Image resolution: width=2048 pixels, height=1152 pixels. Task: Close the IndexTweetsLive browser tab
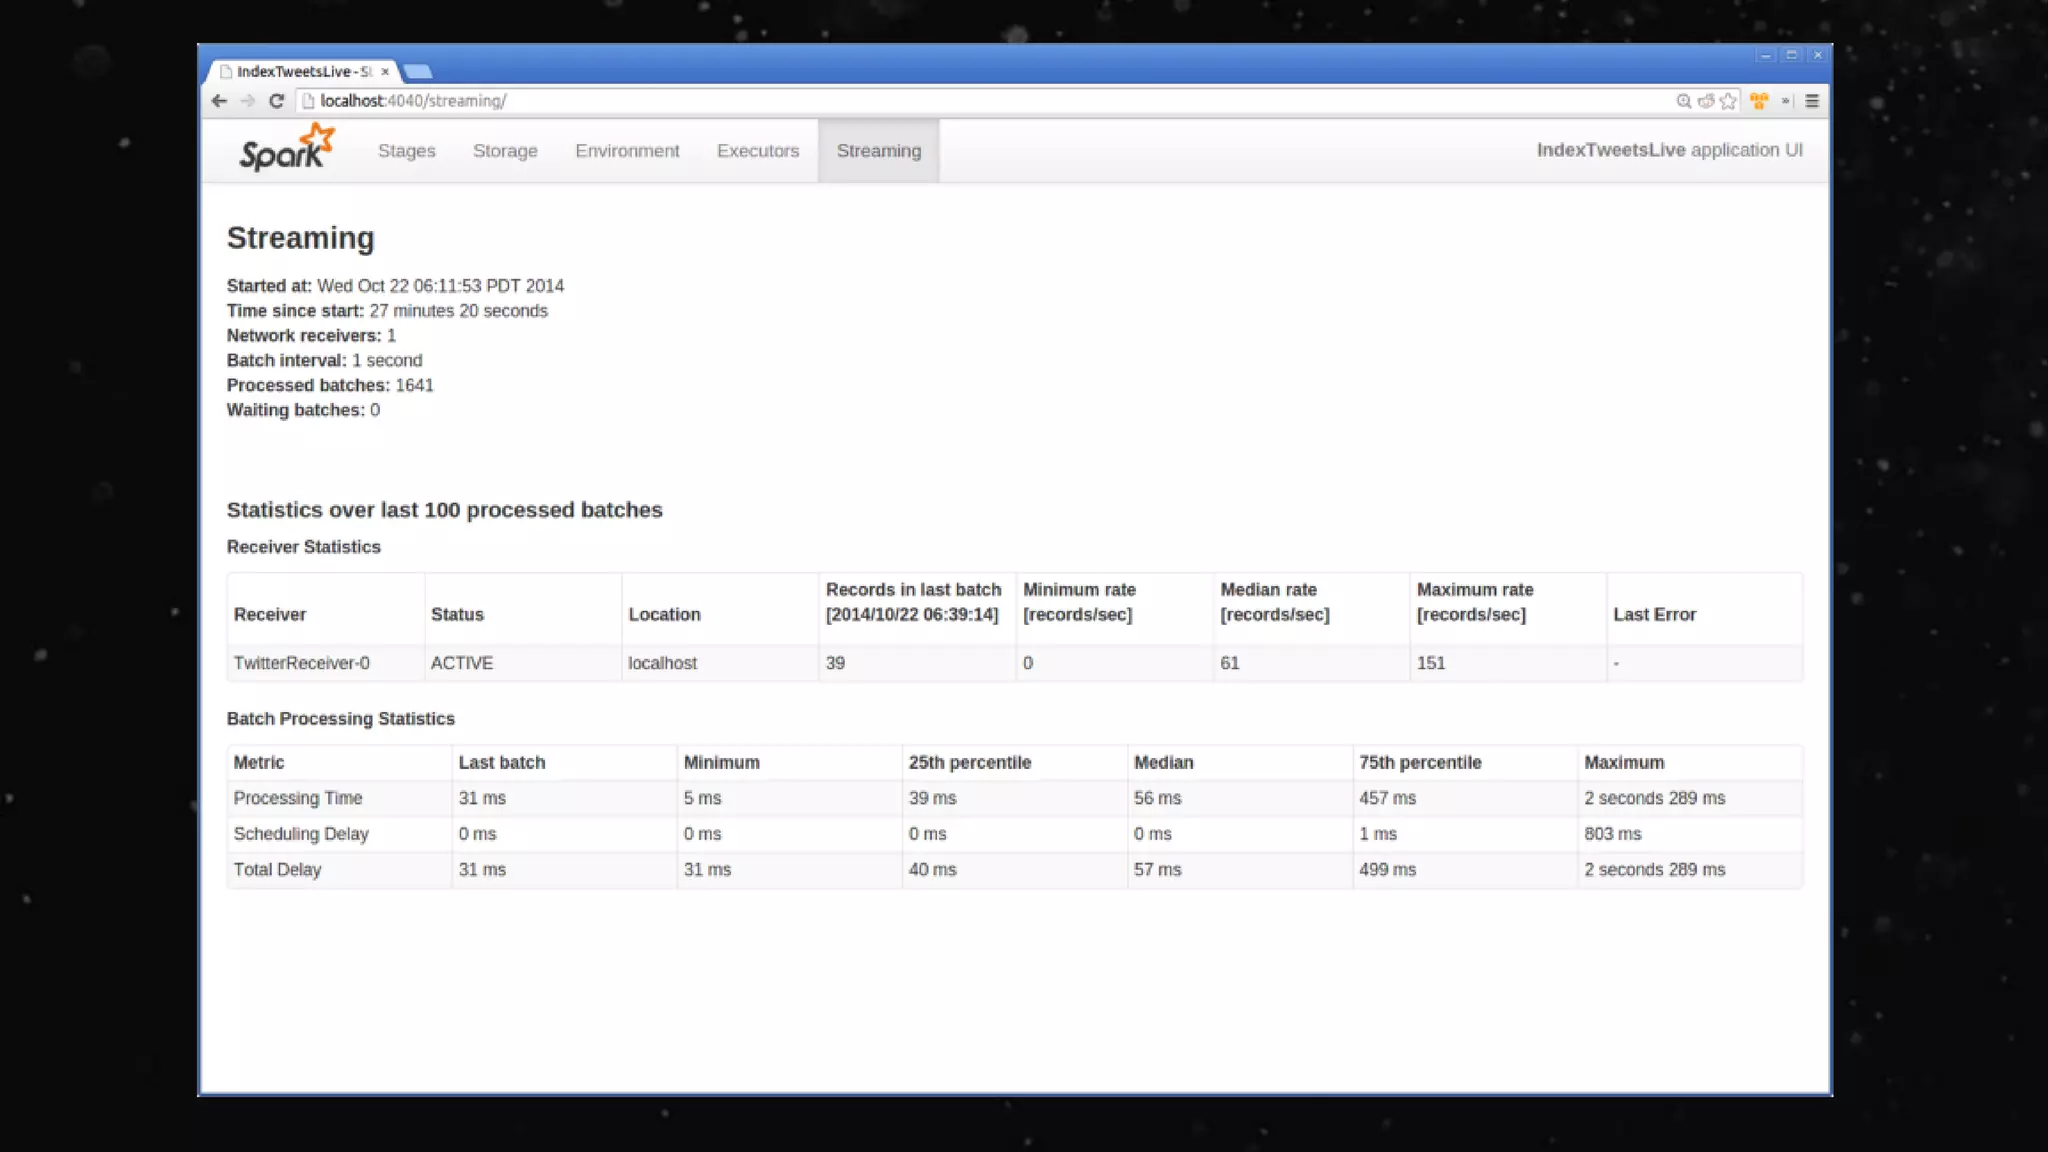[x=385, y=72]
